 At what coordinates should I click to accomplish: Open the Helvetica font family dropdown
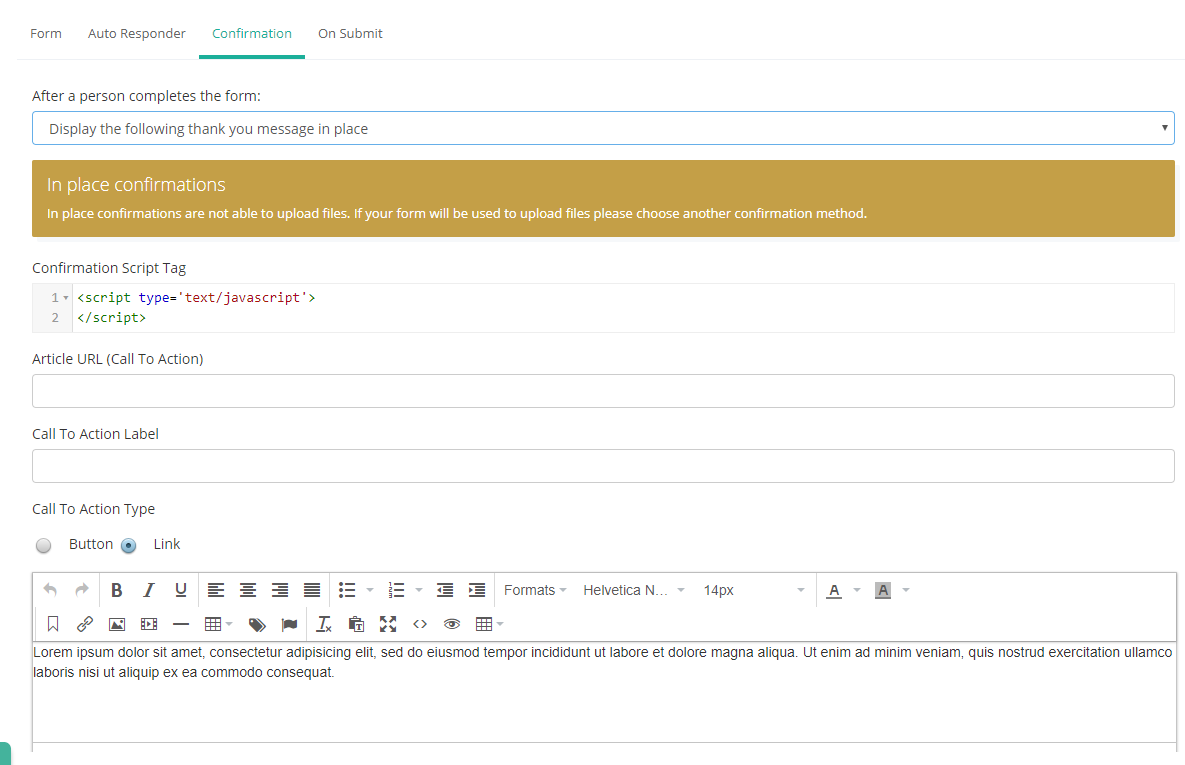point(633,590)
